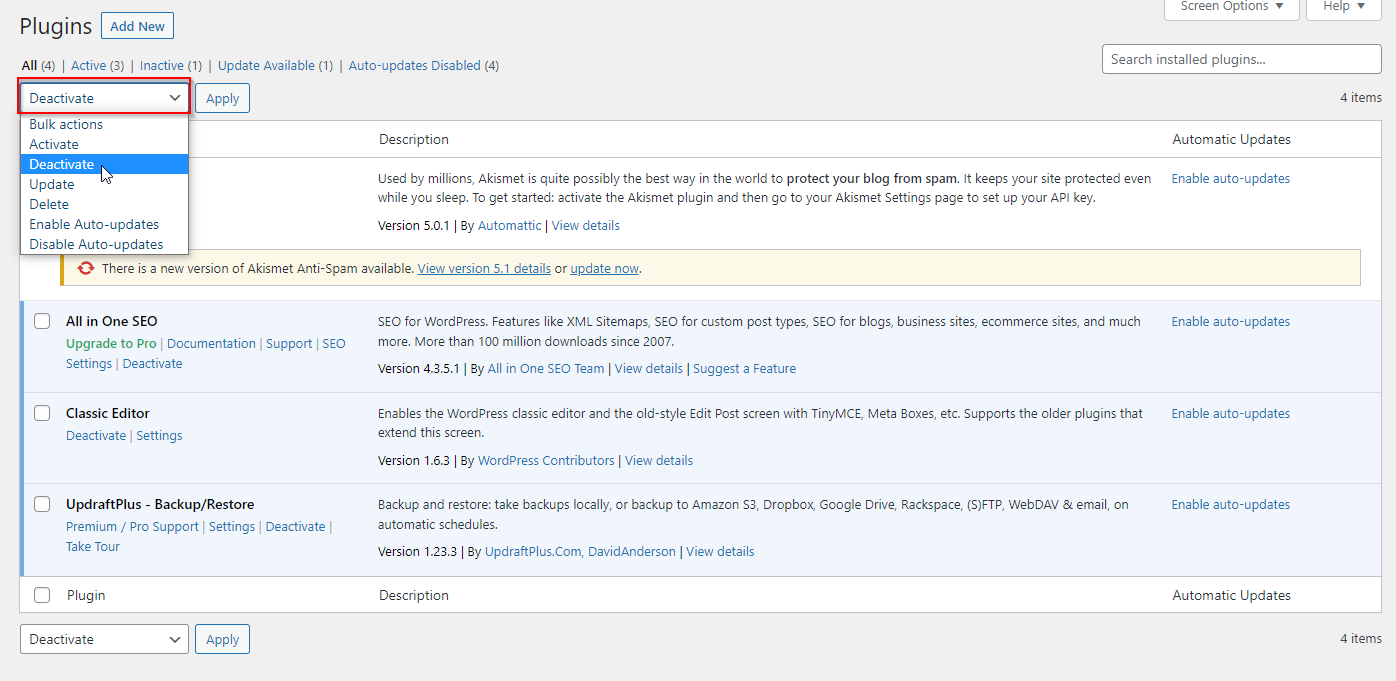View details for All in One SEO
Screen dimensions: 1396x681
pyautogui.click(x=649, y=369)
